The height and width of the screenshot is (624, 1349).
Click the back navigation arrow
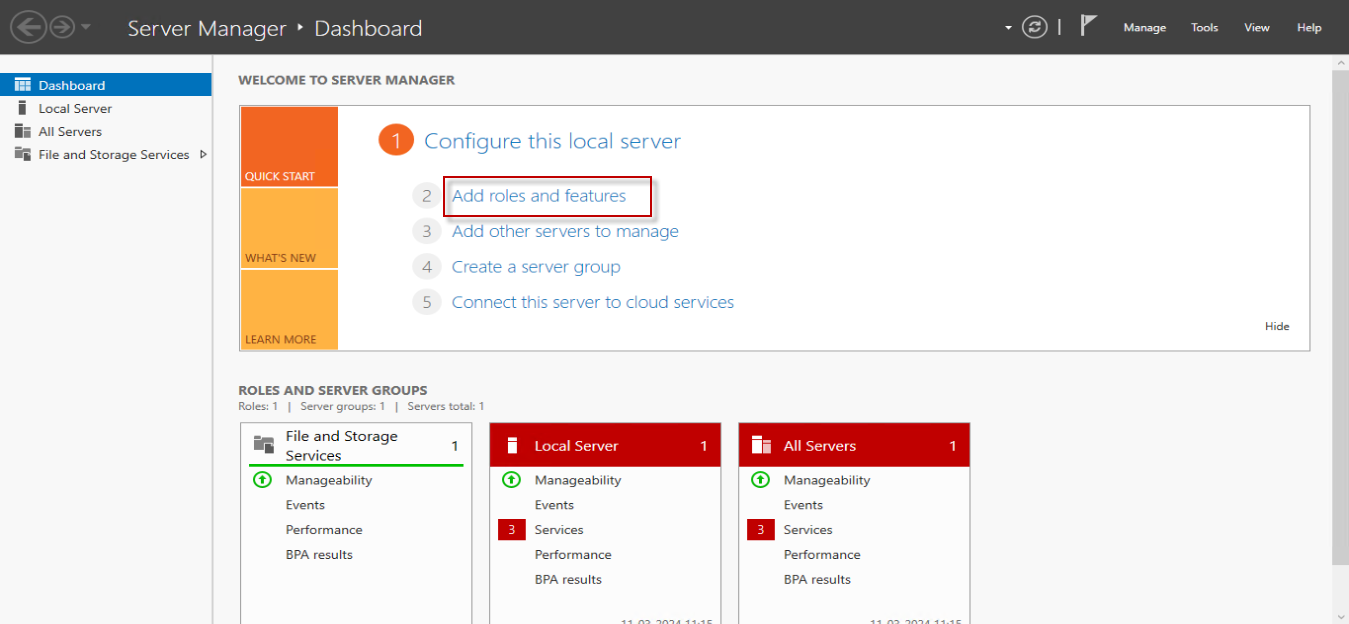[x=28, y=28]
